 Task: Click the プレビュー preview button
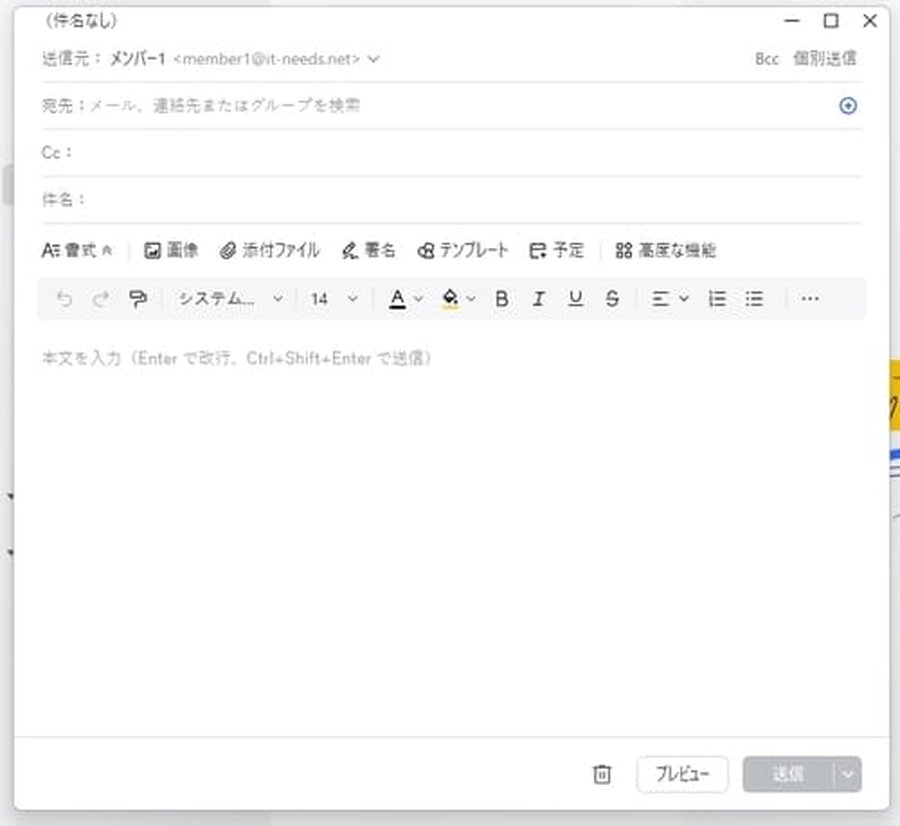tap(682, 774)
